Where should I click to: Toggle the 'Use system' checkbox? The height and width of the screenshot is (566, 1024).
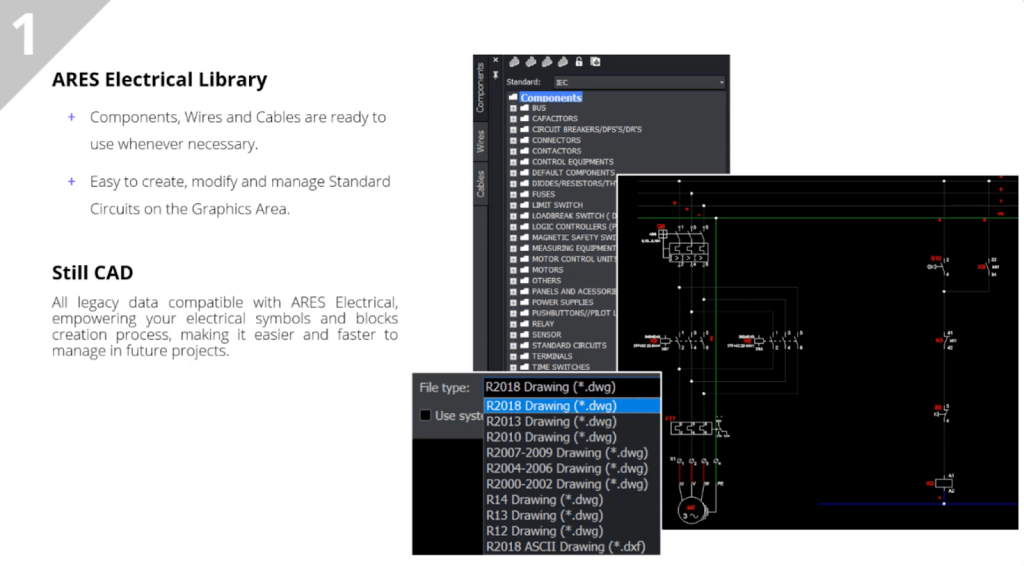click(426, 415)
